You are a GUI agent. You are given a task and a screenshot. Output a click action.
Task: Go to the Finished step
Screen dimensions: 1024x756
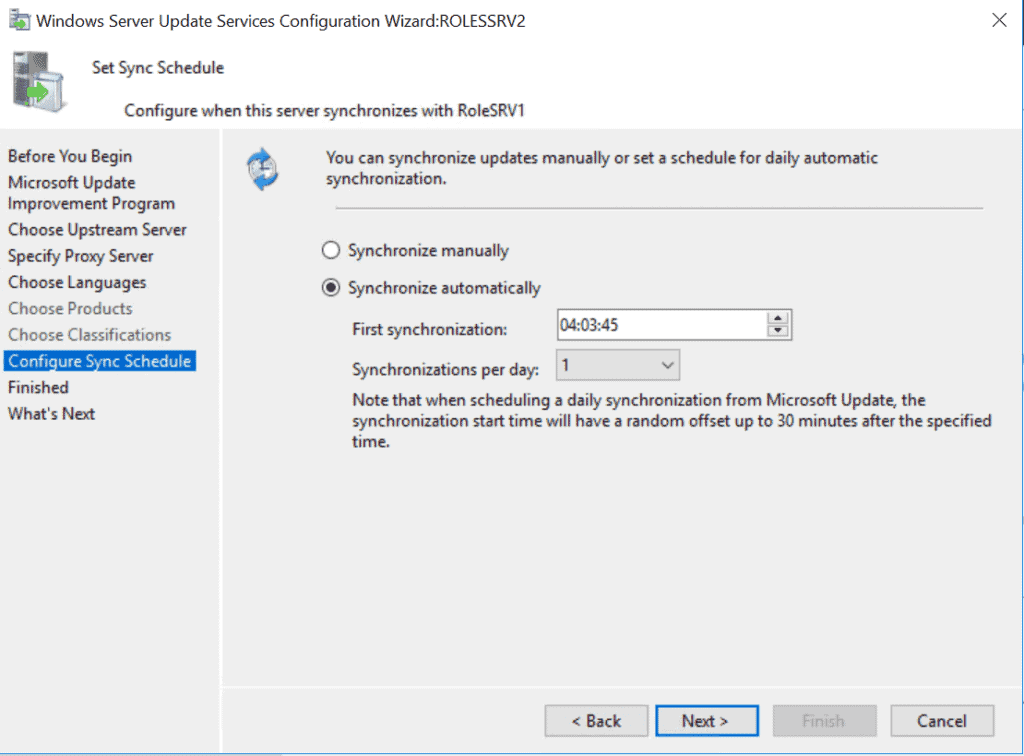pos(39,387)
